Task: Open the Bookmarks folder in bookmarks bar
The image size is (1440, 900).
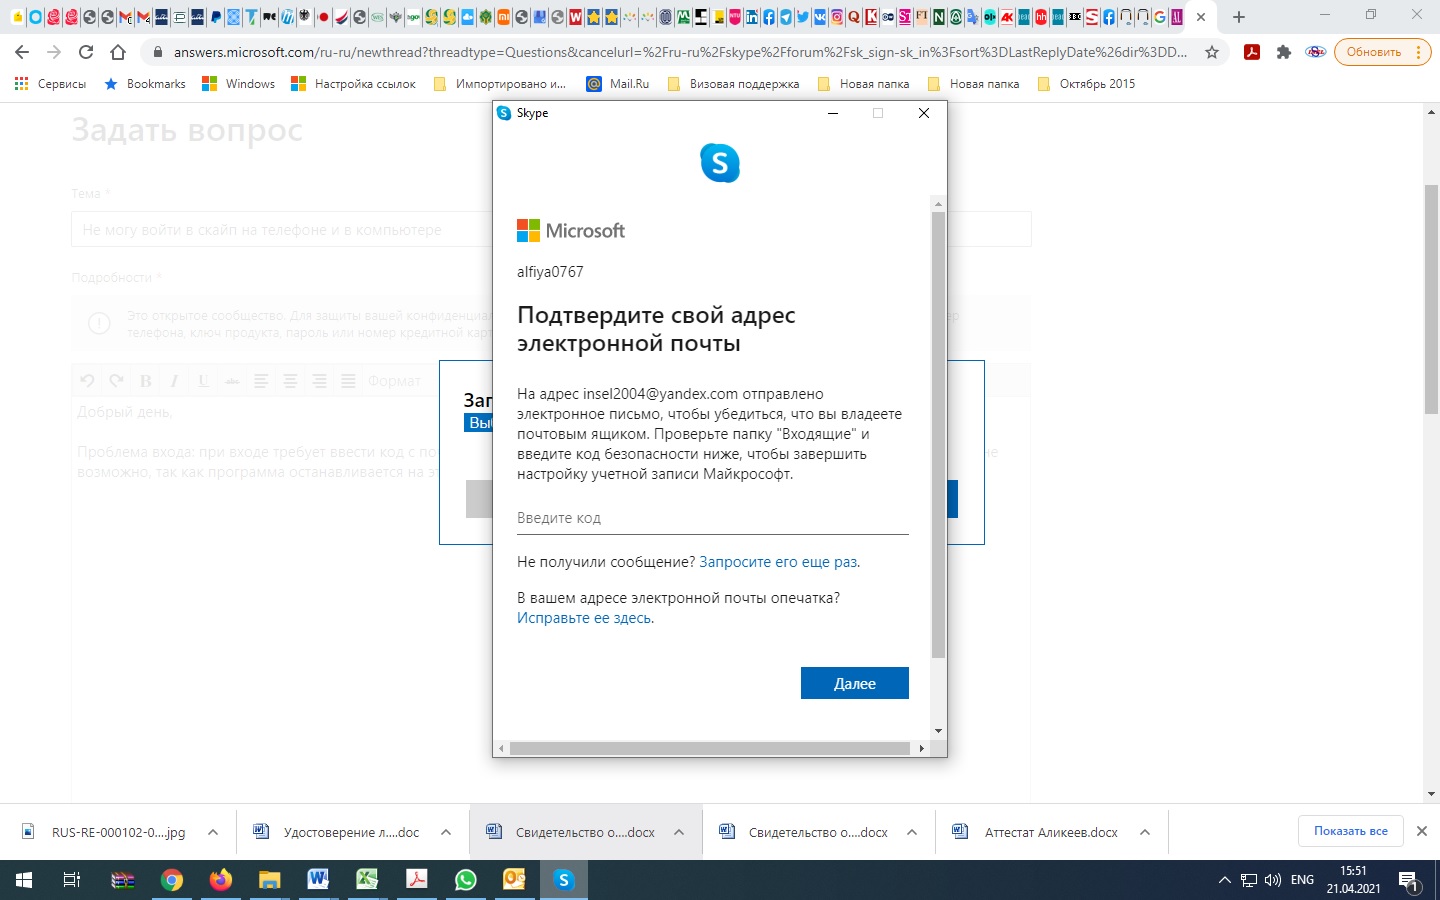Action: coord(145,84)
